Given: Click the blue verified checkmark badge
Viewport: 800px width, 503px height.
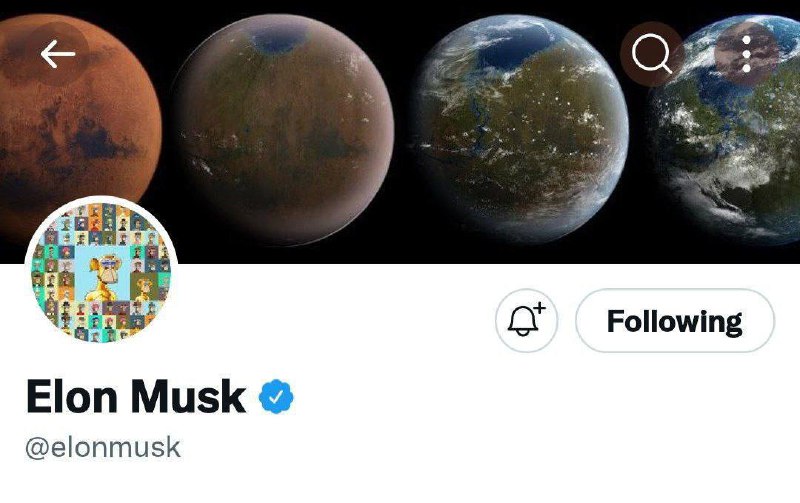Looking at the screenshot, I should pos(276,396).
